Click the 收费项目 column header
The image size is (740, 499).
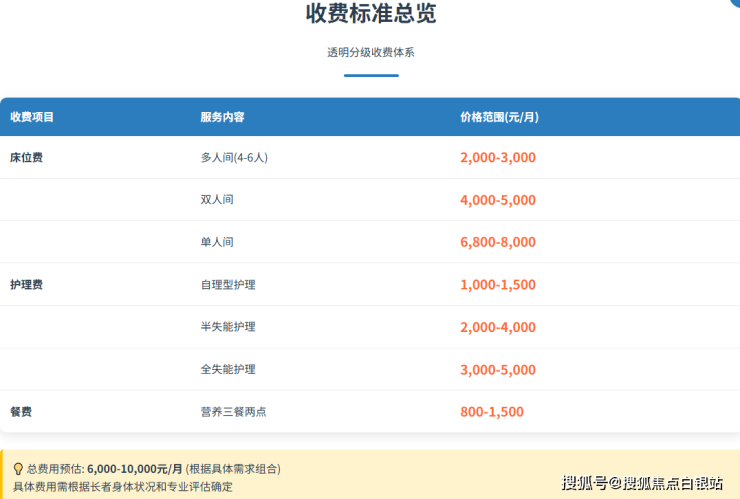tap(32, 117)
